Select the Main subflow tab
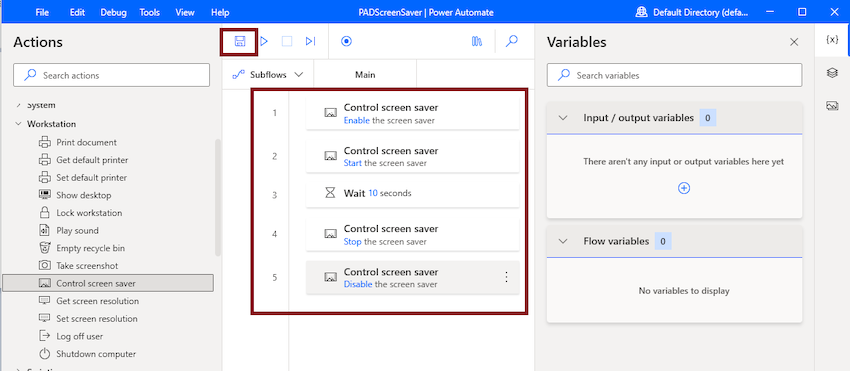850x371 pixels. 365,75
